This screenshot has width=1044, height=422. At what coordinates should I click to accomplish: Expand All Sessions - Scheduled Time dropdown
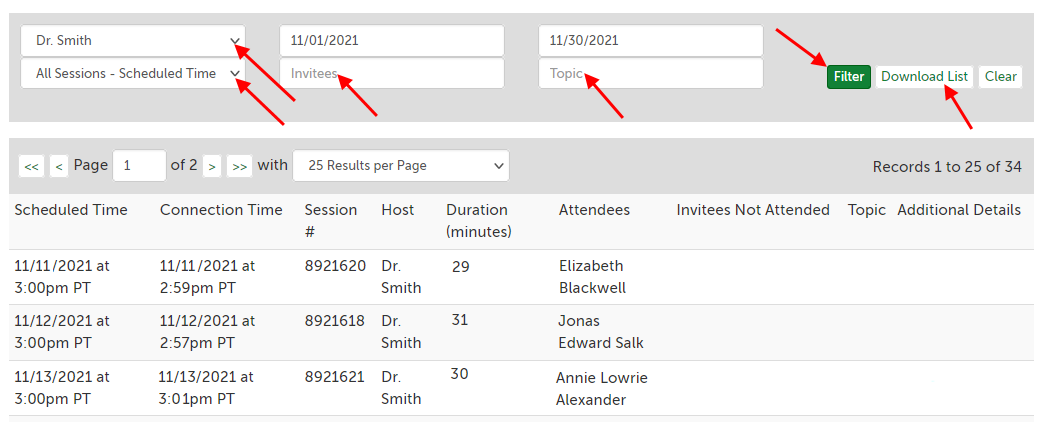pos(133,73)
